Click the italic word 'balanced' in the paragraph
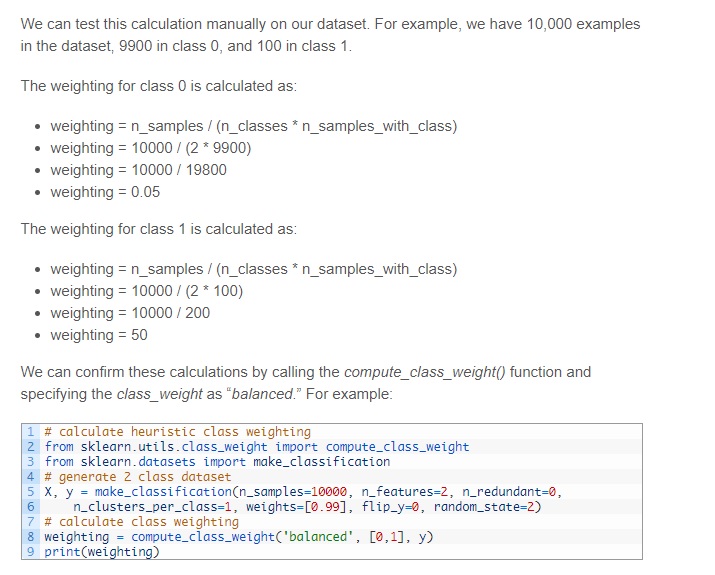Screen dimensions: 715x575 pyautogui.click(x=262, y=394)
